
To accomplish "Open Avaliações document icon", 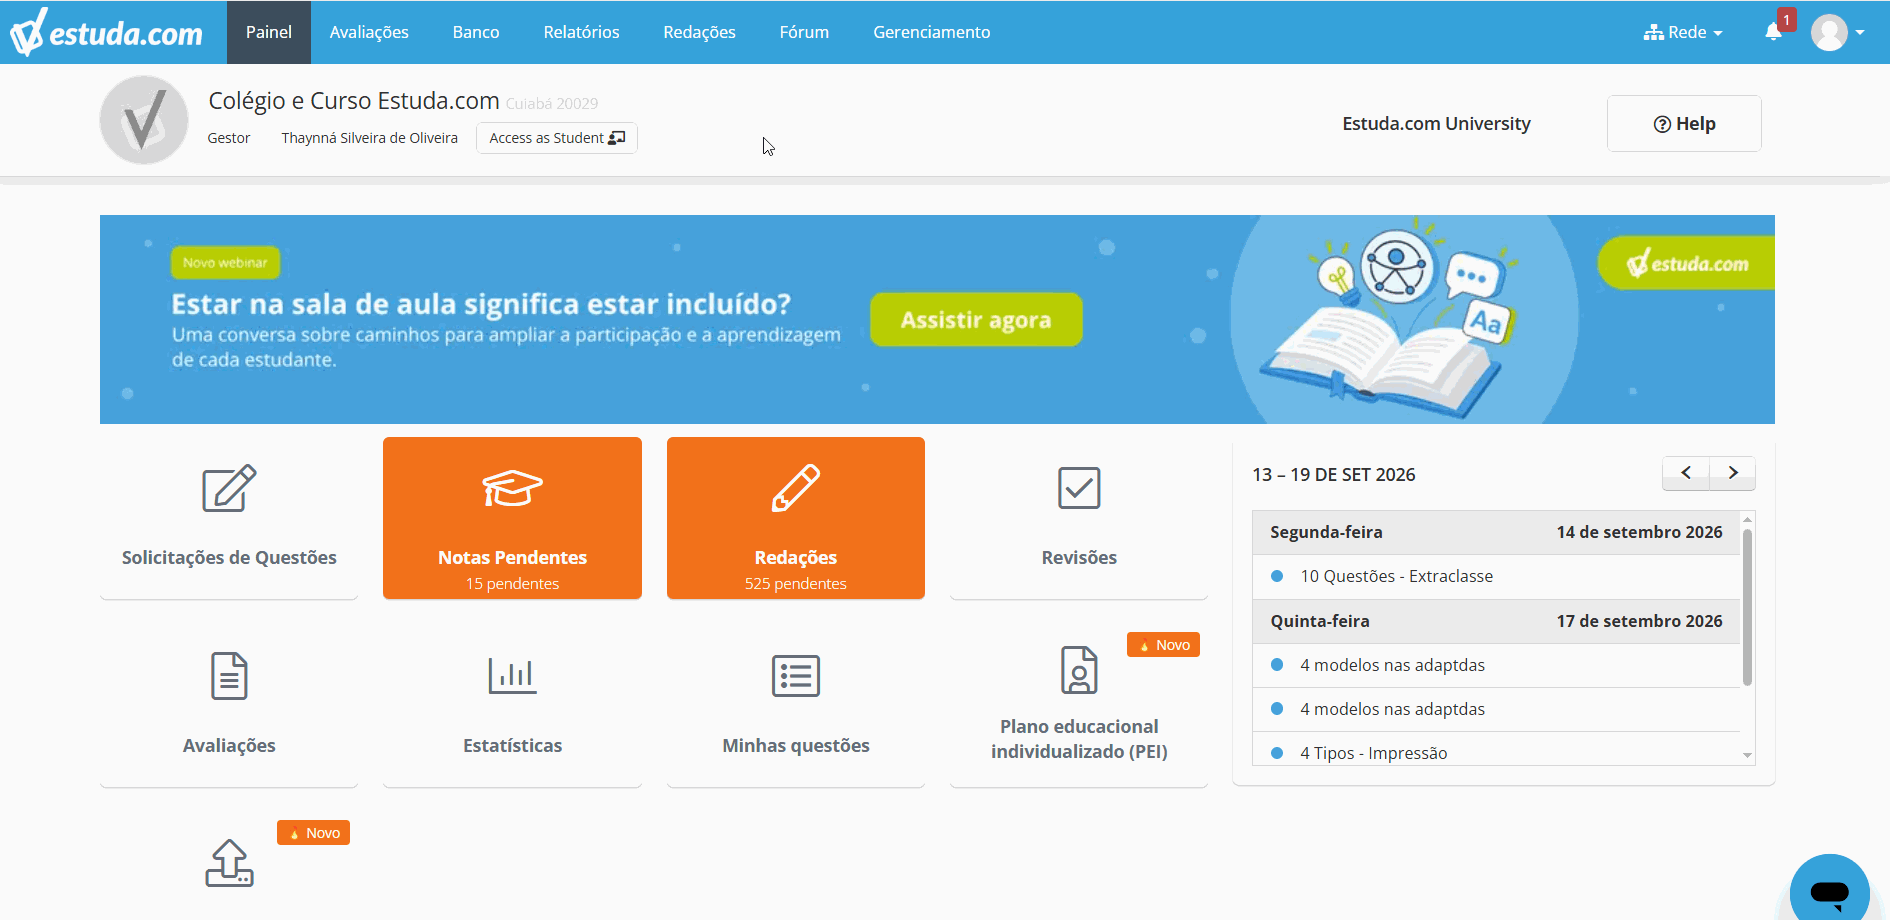I will tap(229, 676).
